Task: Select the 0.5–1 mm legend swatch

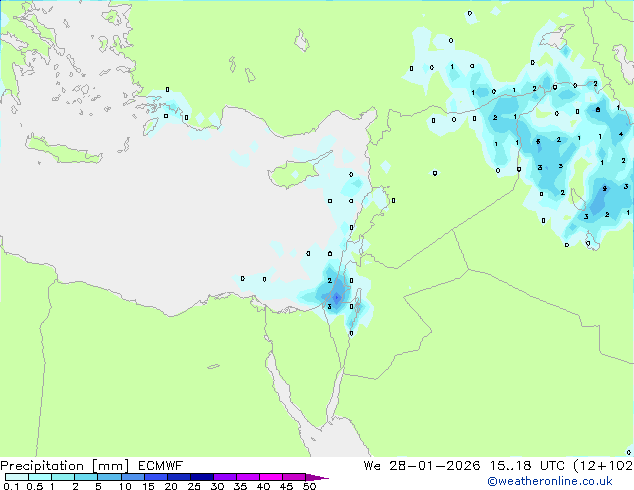Action: point(40,477)
